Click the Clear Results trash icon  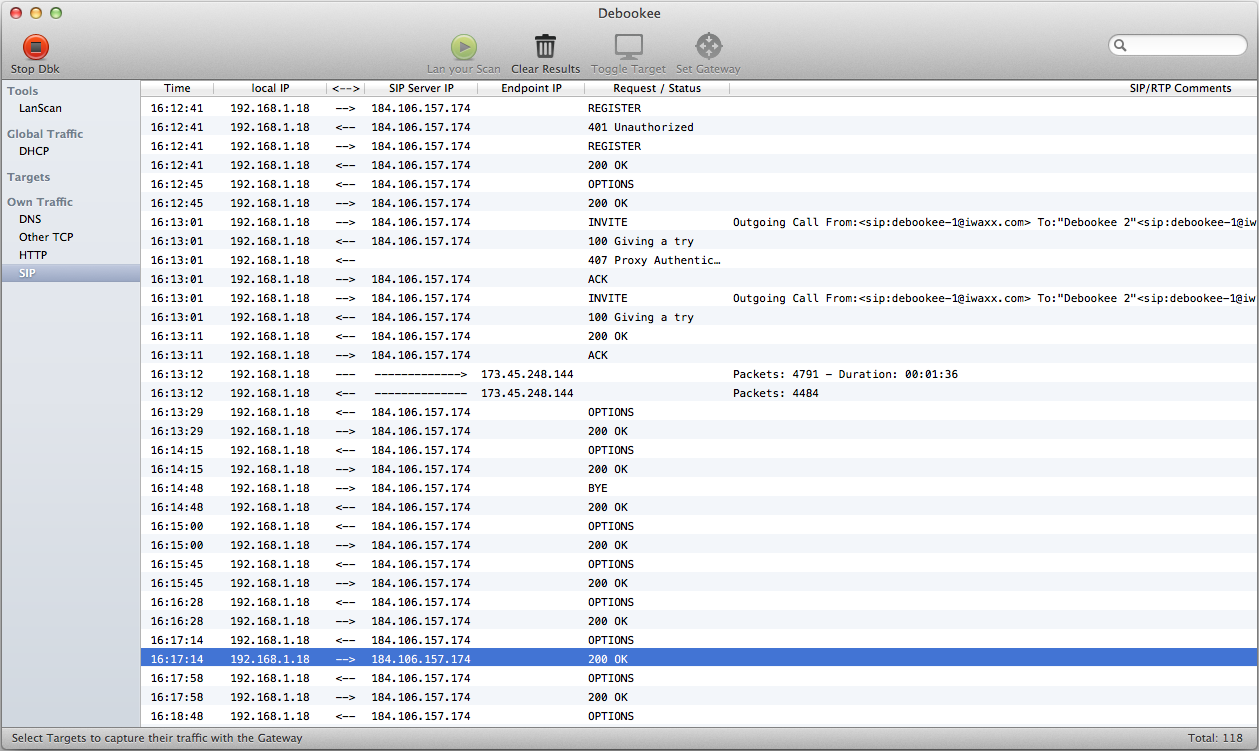tap(545, 47)
